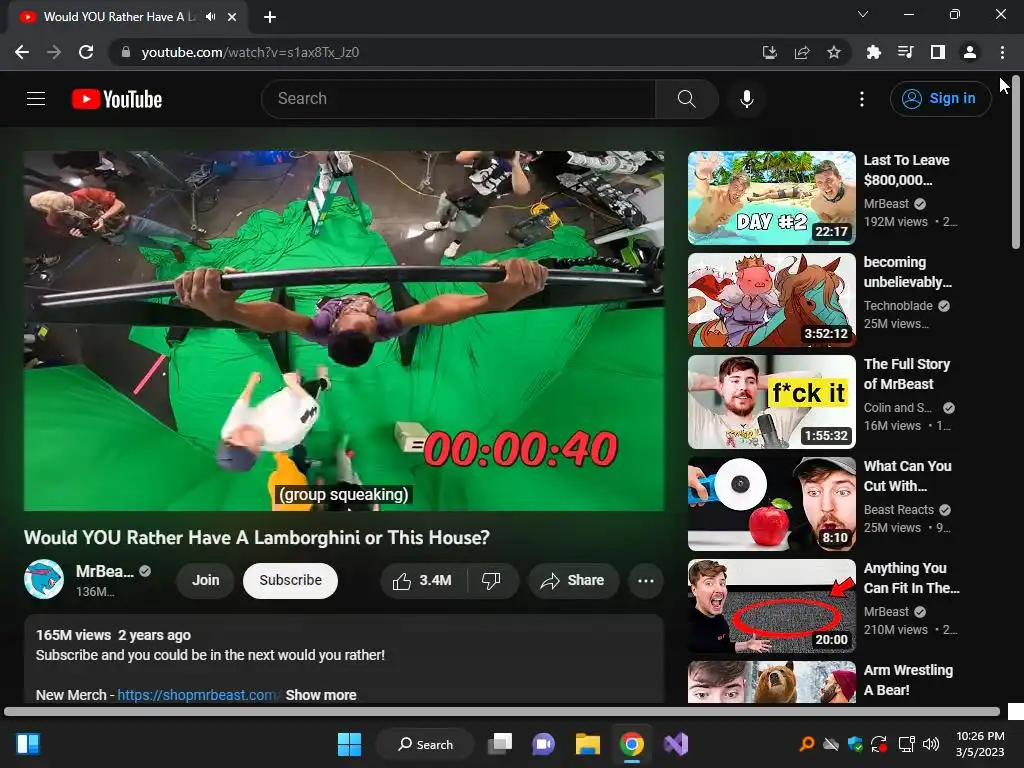Pause the video by clicking the player
Image resolution: width=1024 pixels, height=768 pixels.
(x=344, y=330)
